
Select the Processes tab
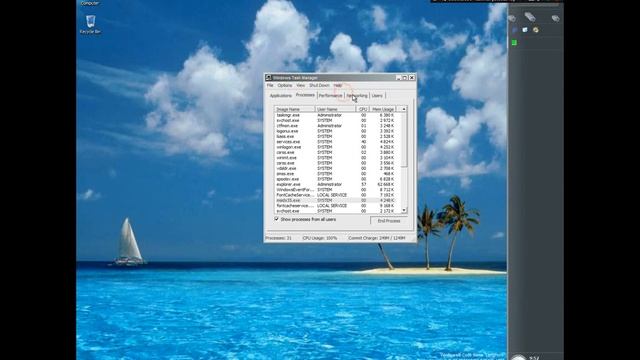[x=305, y=95]
